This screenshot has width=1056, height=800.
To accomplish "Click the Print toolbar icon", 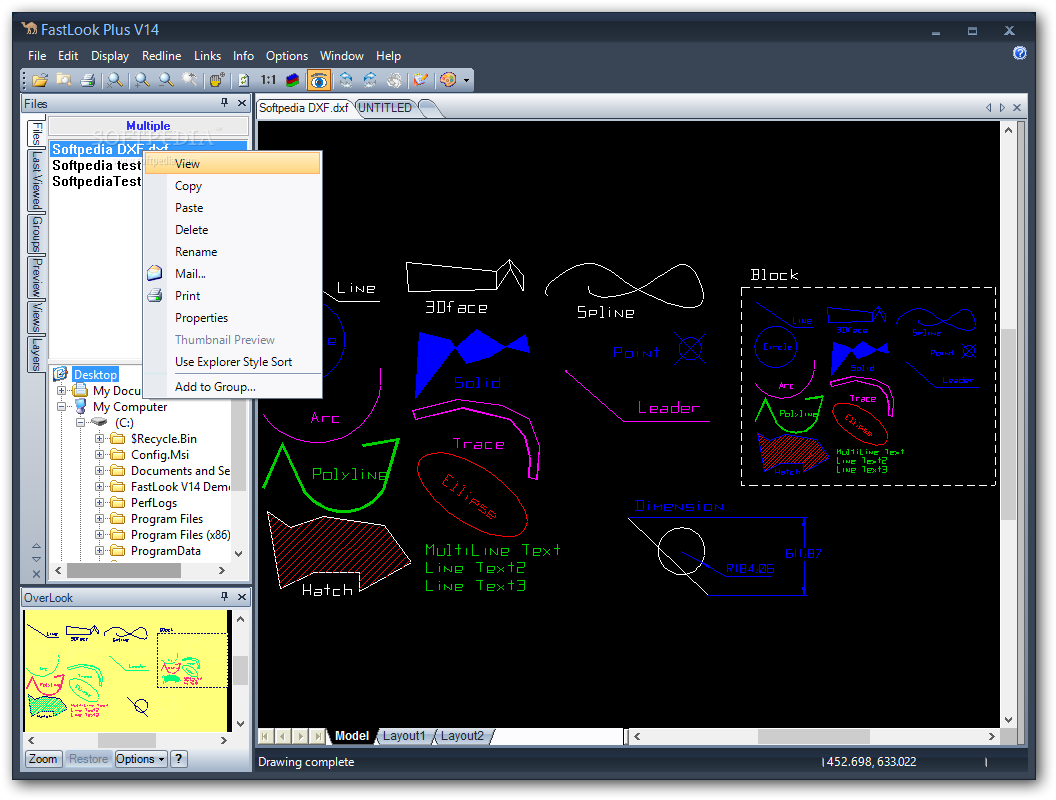I will [88, 80].
